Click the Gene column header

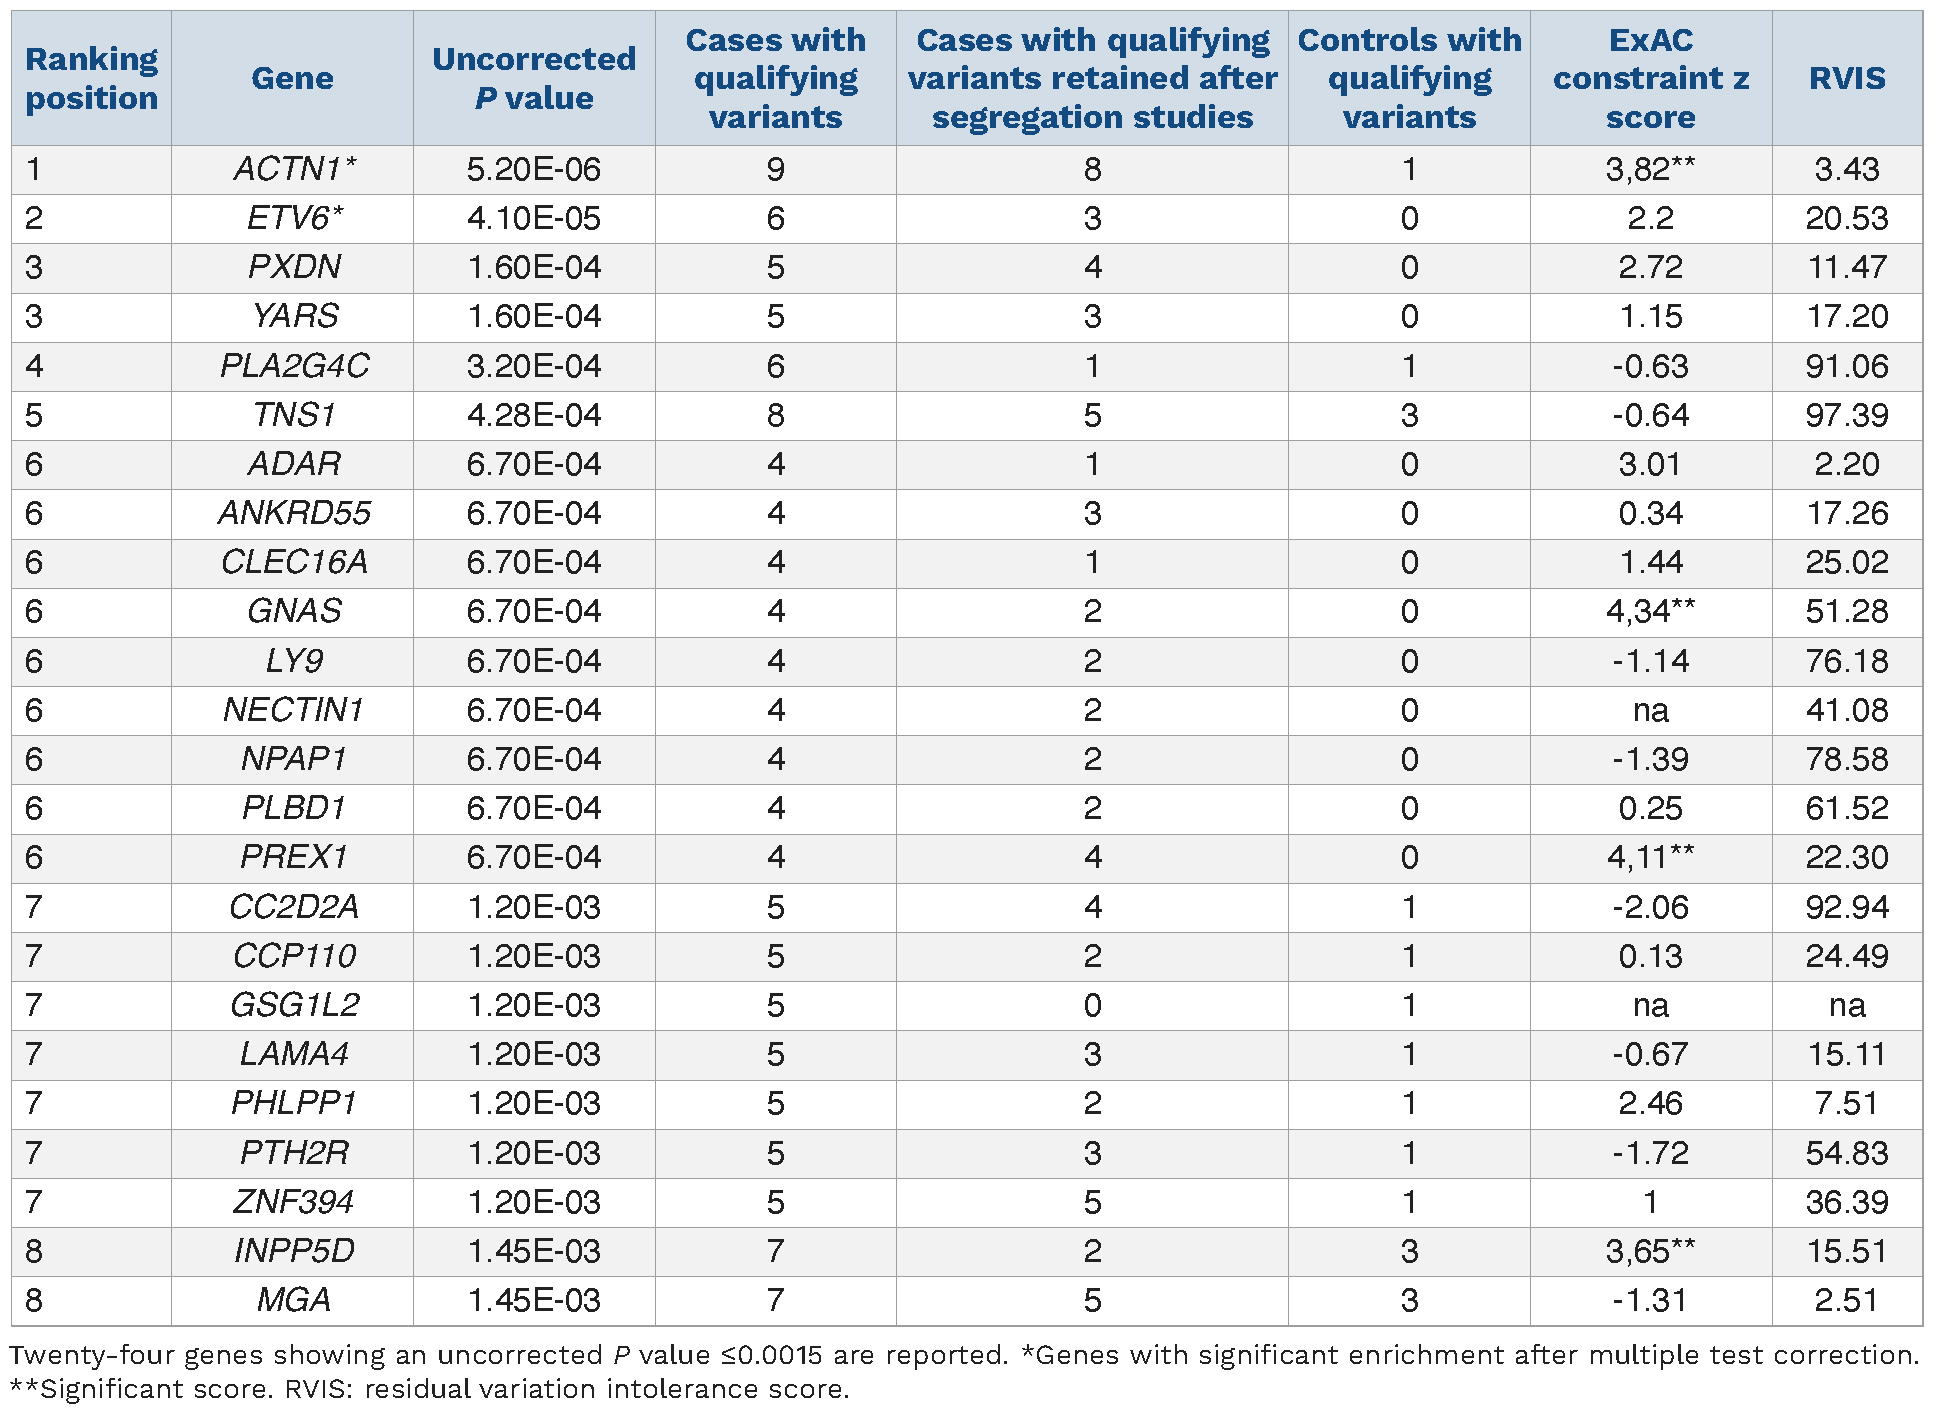pyautogui.click(x=292, y=78)
